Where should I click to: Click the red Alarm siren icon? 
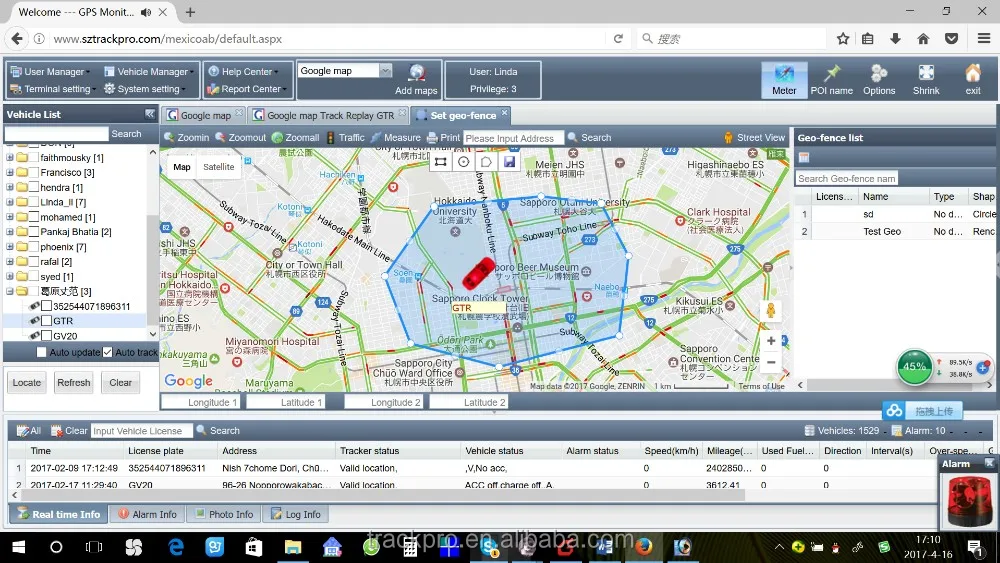969,501
